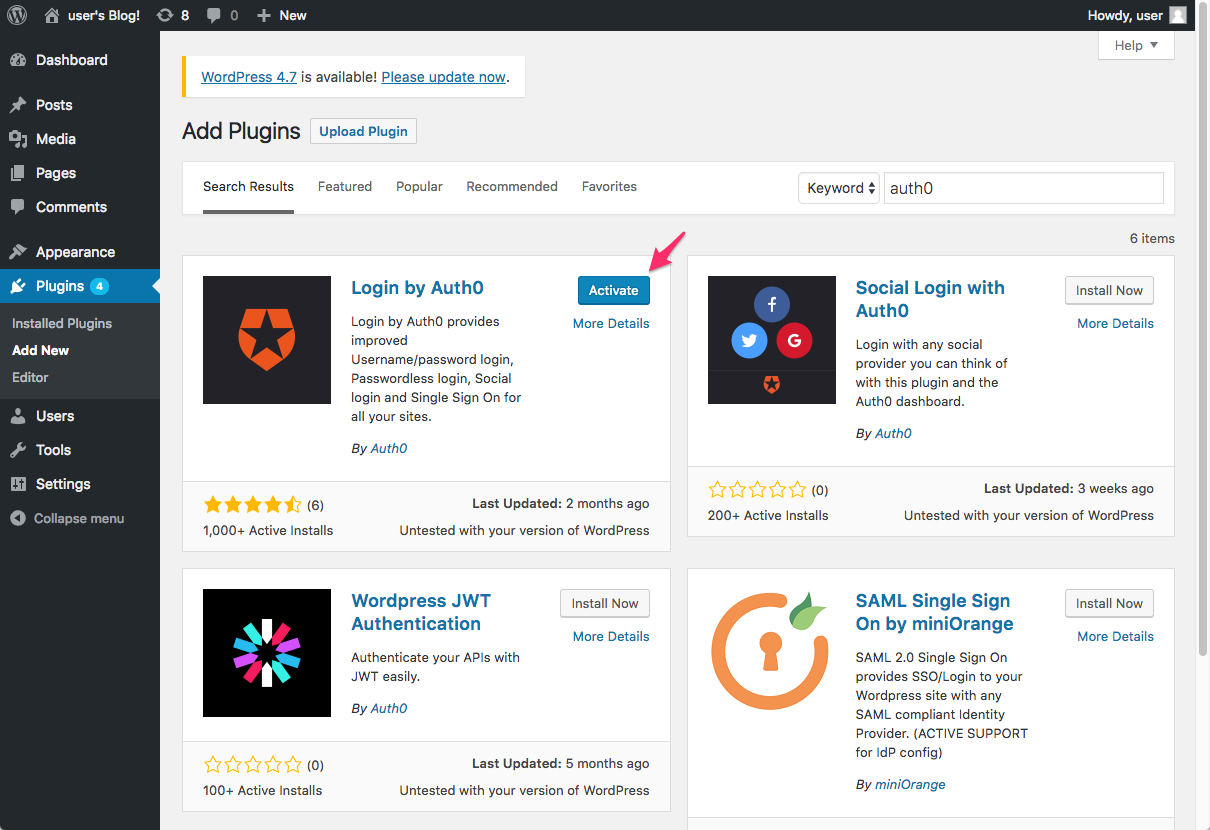1210x830 pixels.
Task: Click the Wordpress JWT Authentication plugin thumbnail
Action: coord(267,653)
